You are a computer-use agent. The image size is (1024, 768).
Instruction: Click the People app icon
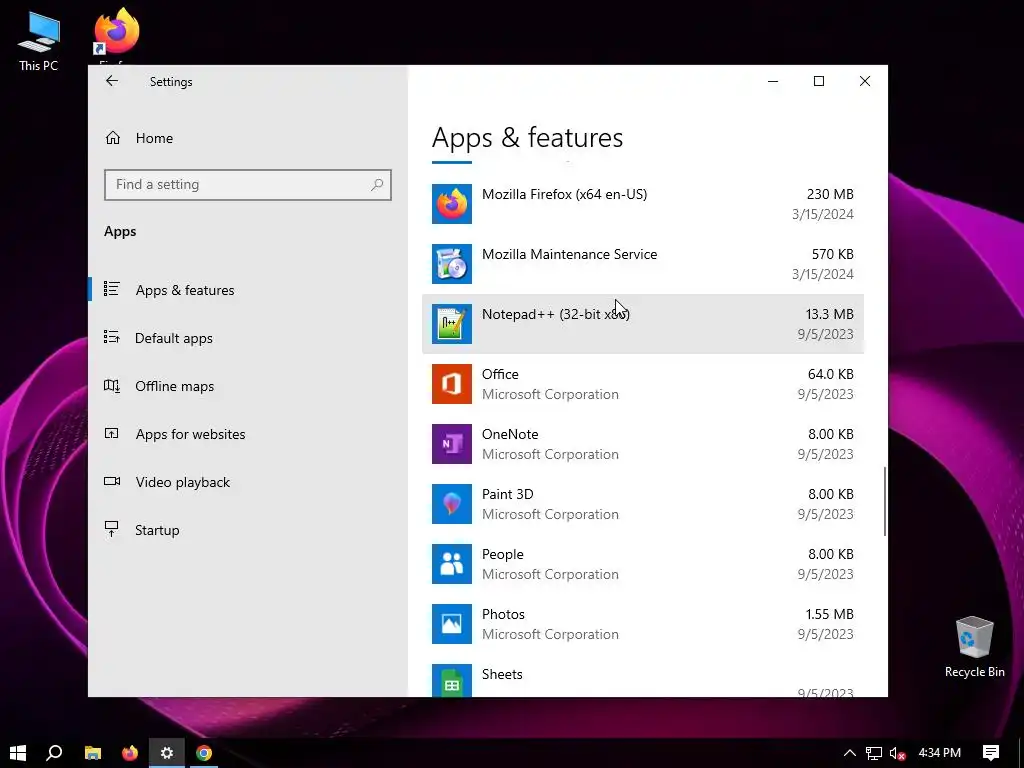pyautogui.click(x=451, y=564)
